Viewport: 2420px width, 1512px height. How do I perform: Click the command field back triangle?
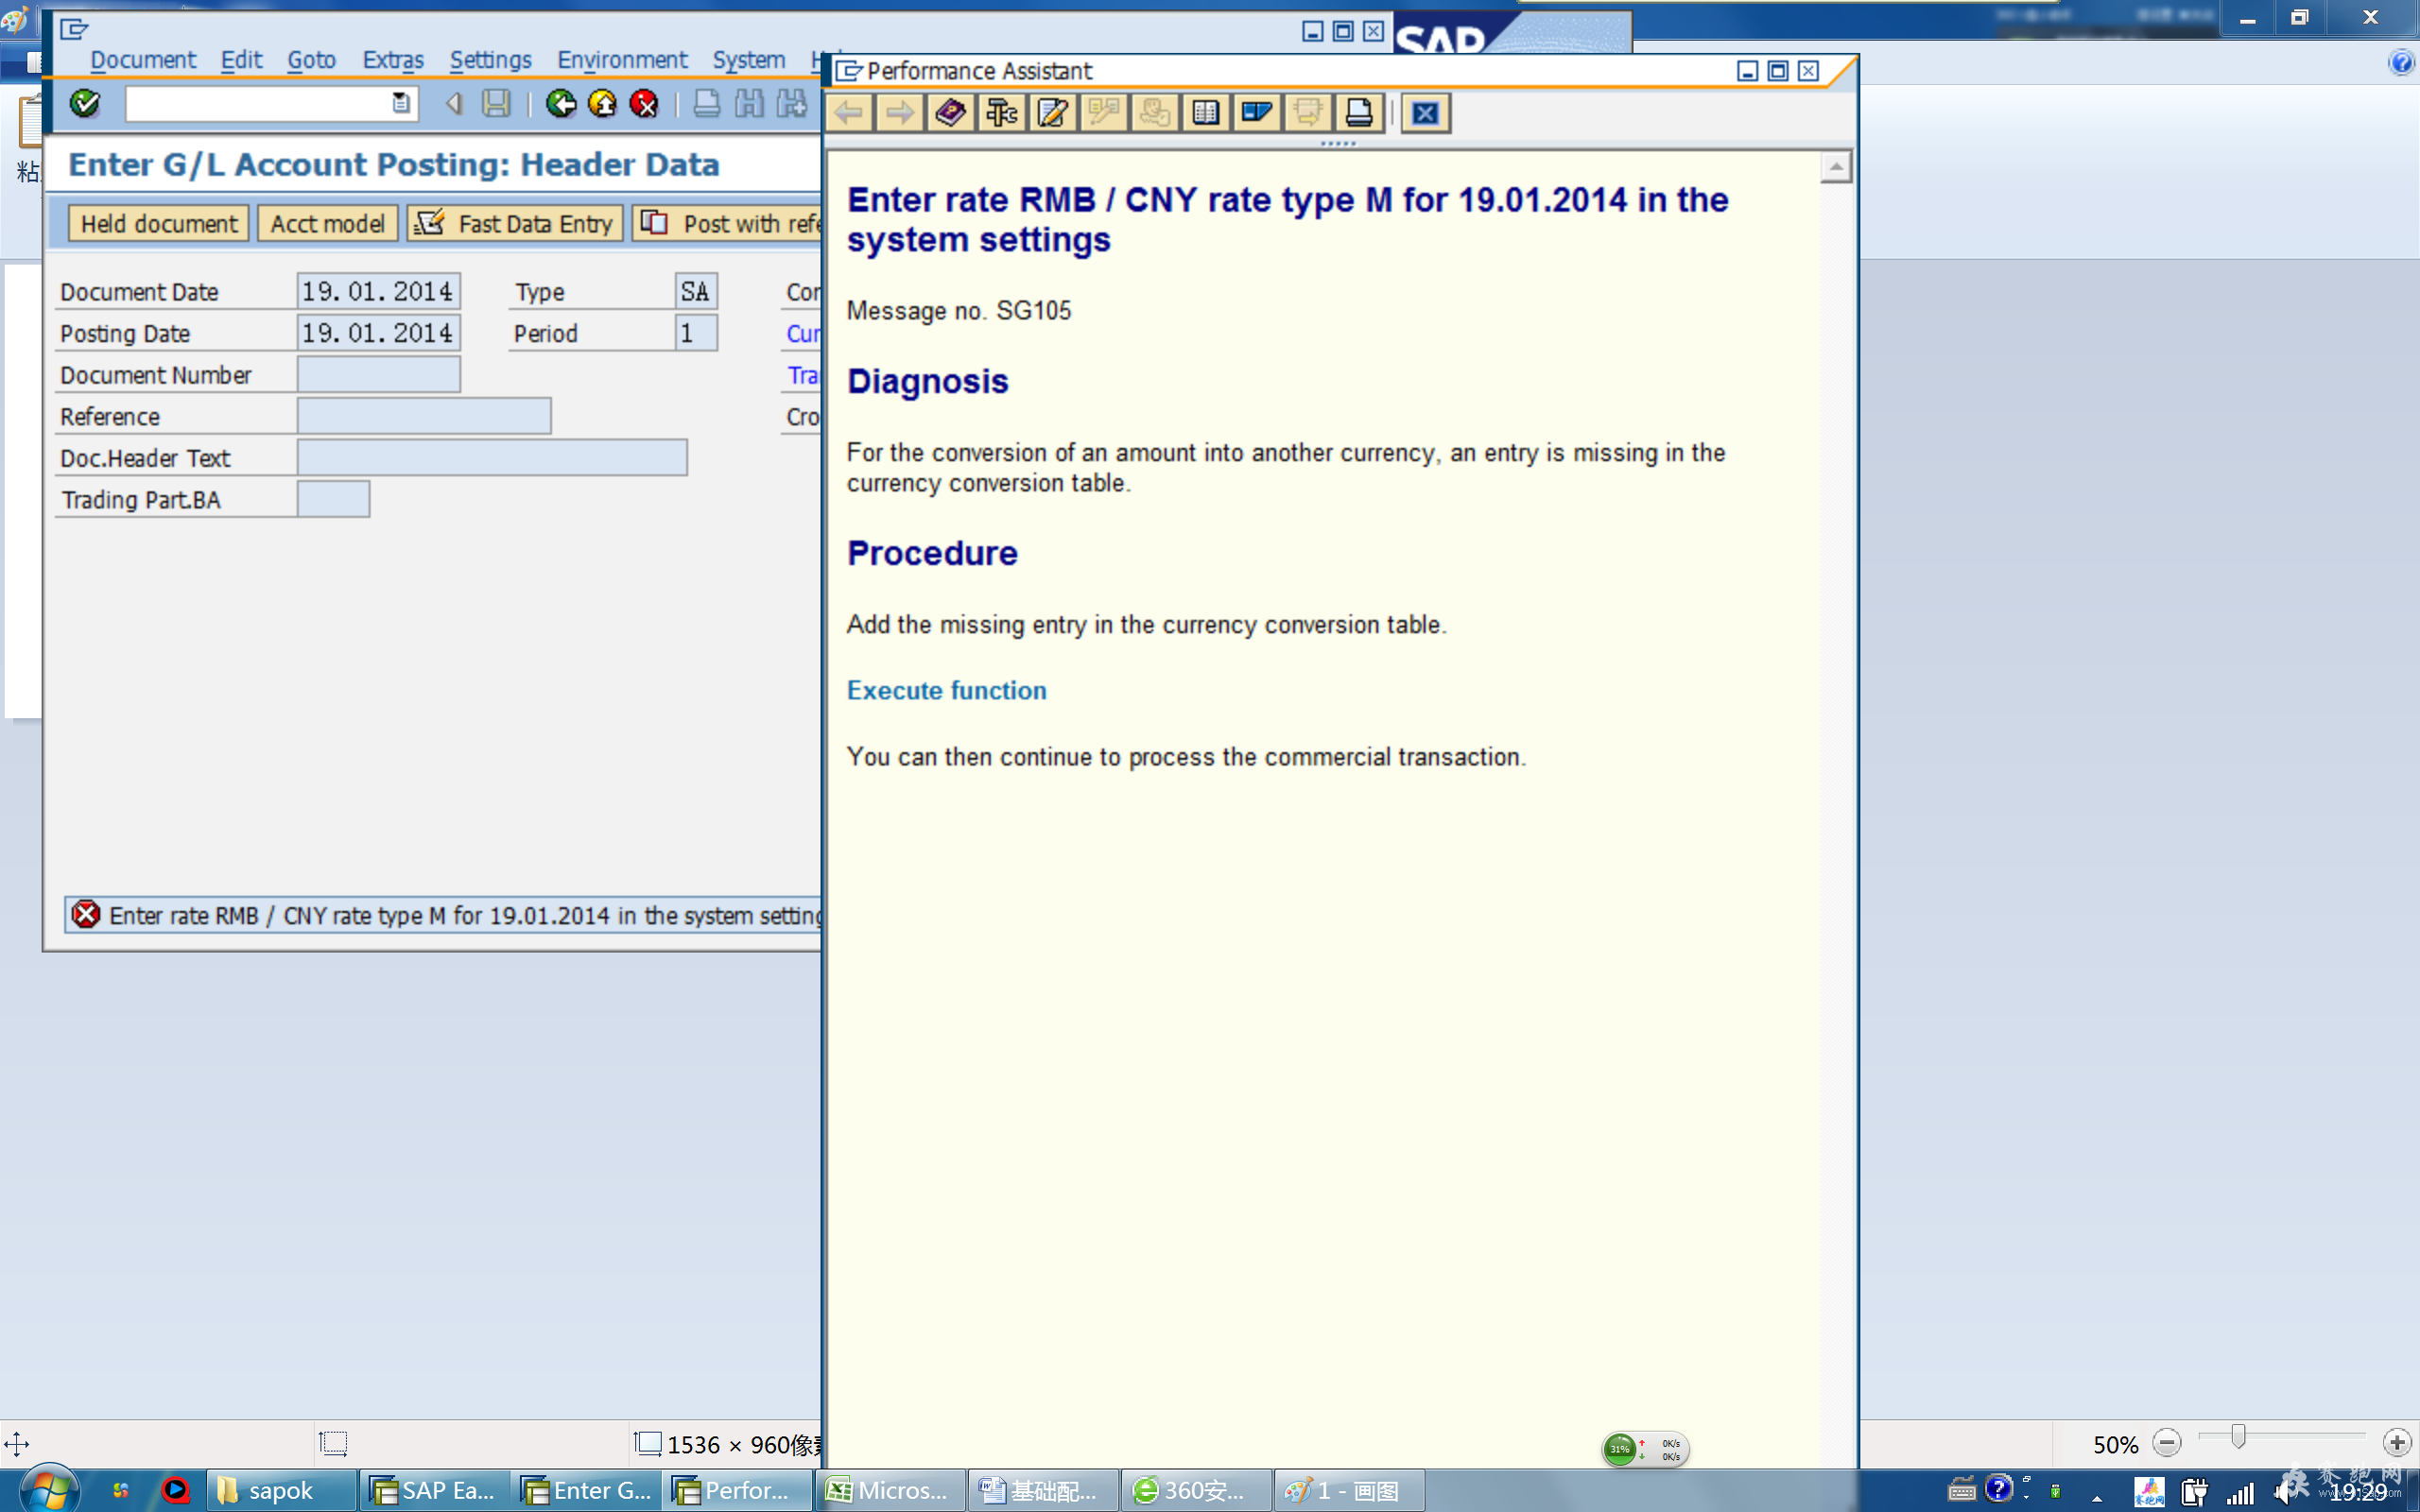click(454, 103)
